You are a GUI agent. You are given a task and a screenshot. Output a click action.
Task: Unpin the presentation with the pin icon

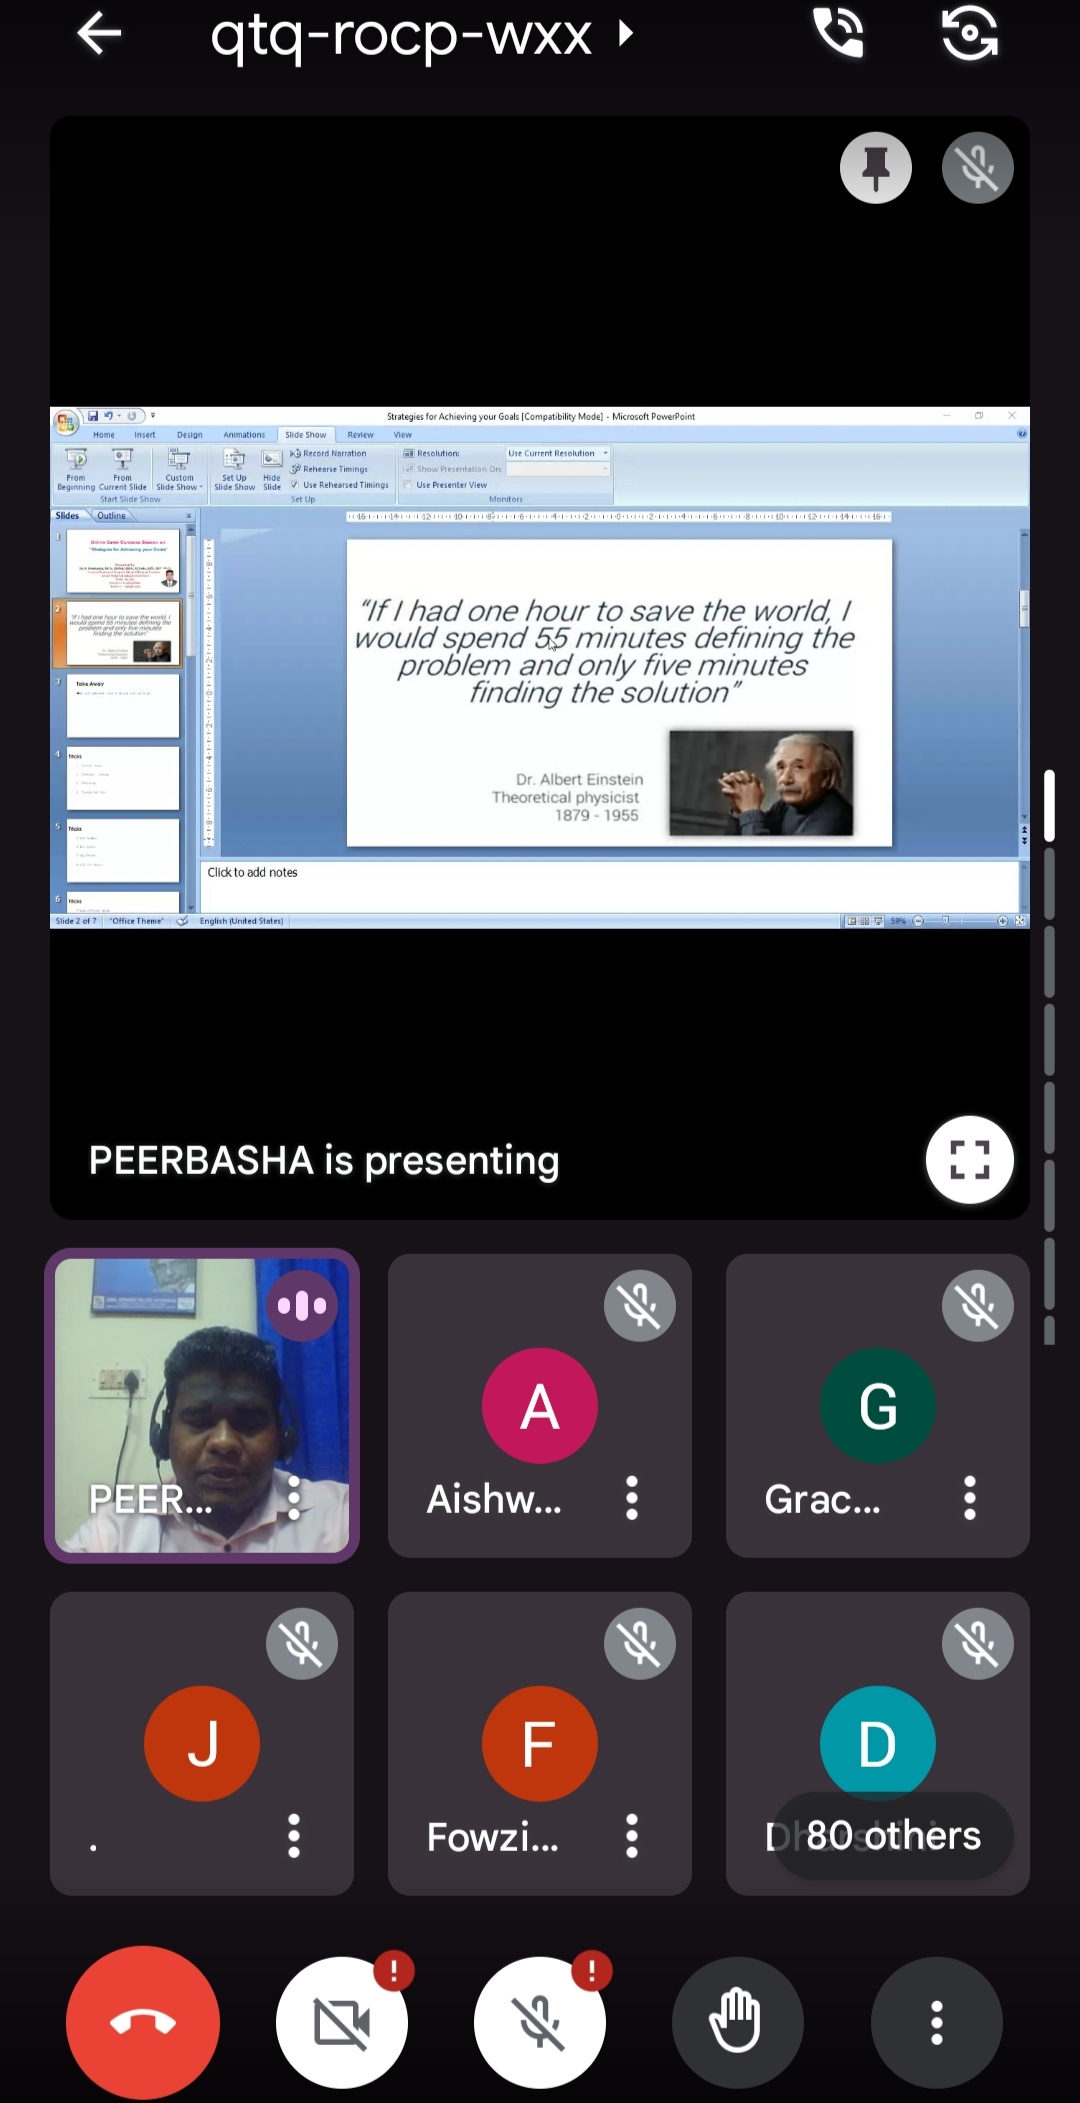[x=875, y=168]
